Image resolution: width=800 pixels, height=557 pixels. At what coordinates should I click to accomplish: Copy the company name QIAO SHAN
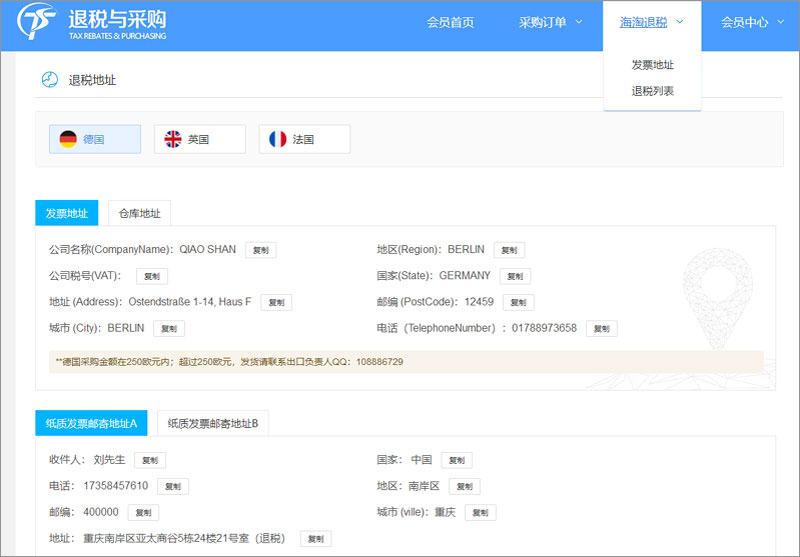pos(261,250)
